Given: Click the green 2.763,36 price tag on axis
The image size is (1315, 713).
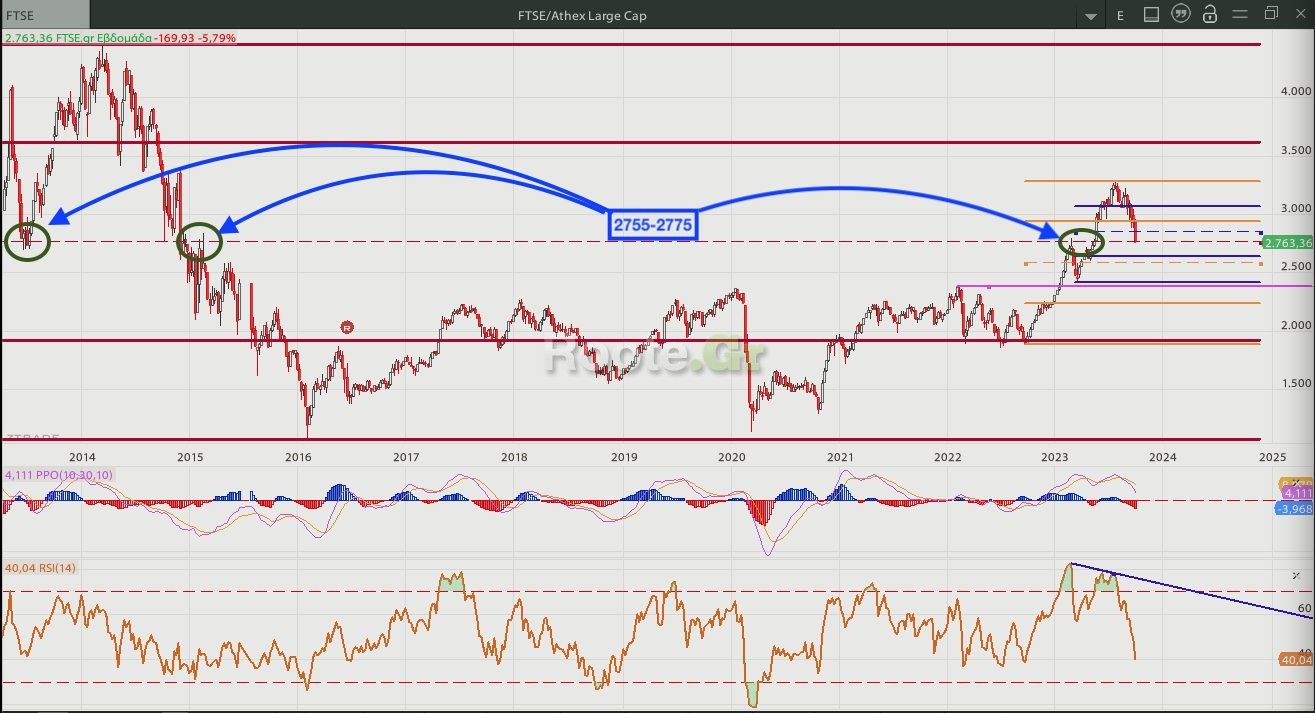Looking at the screenshot, I should (x=1287, y=243).
